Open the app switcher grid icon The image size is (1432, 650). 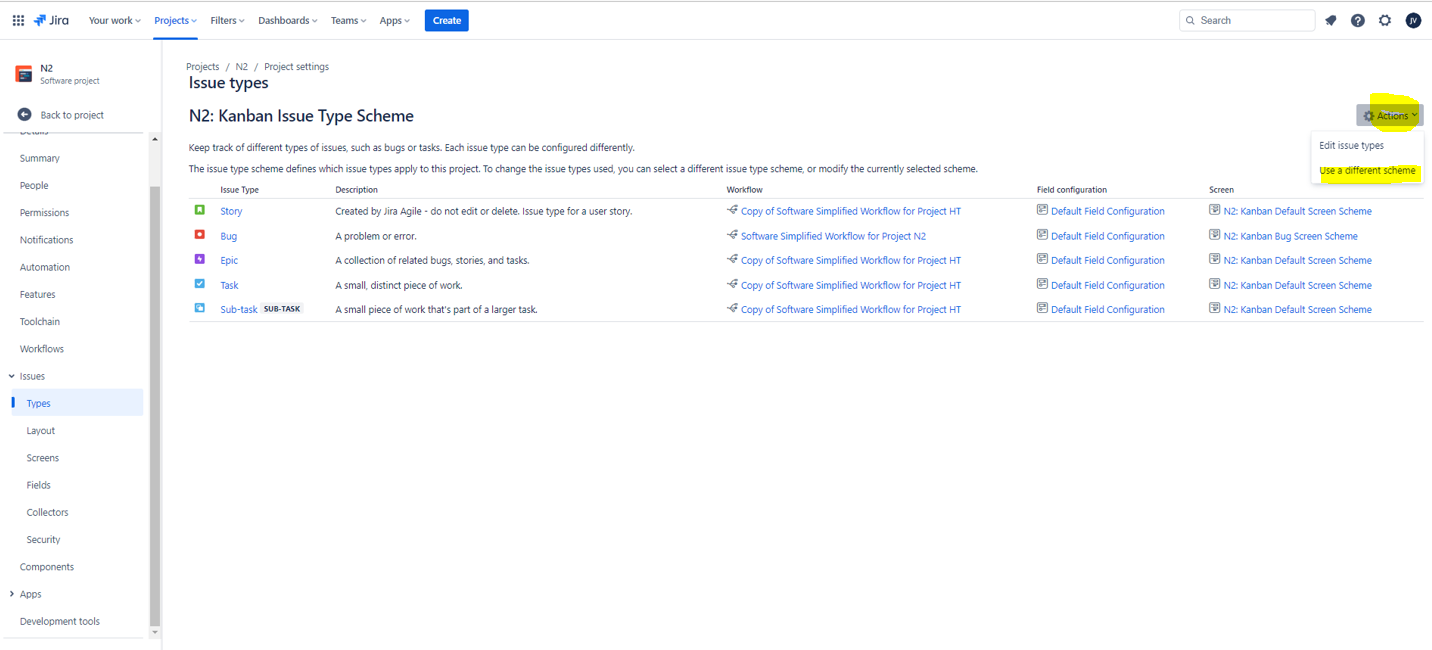pos(18,19)
